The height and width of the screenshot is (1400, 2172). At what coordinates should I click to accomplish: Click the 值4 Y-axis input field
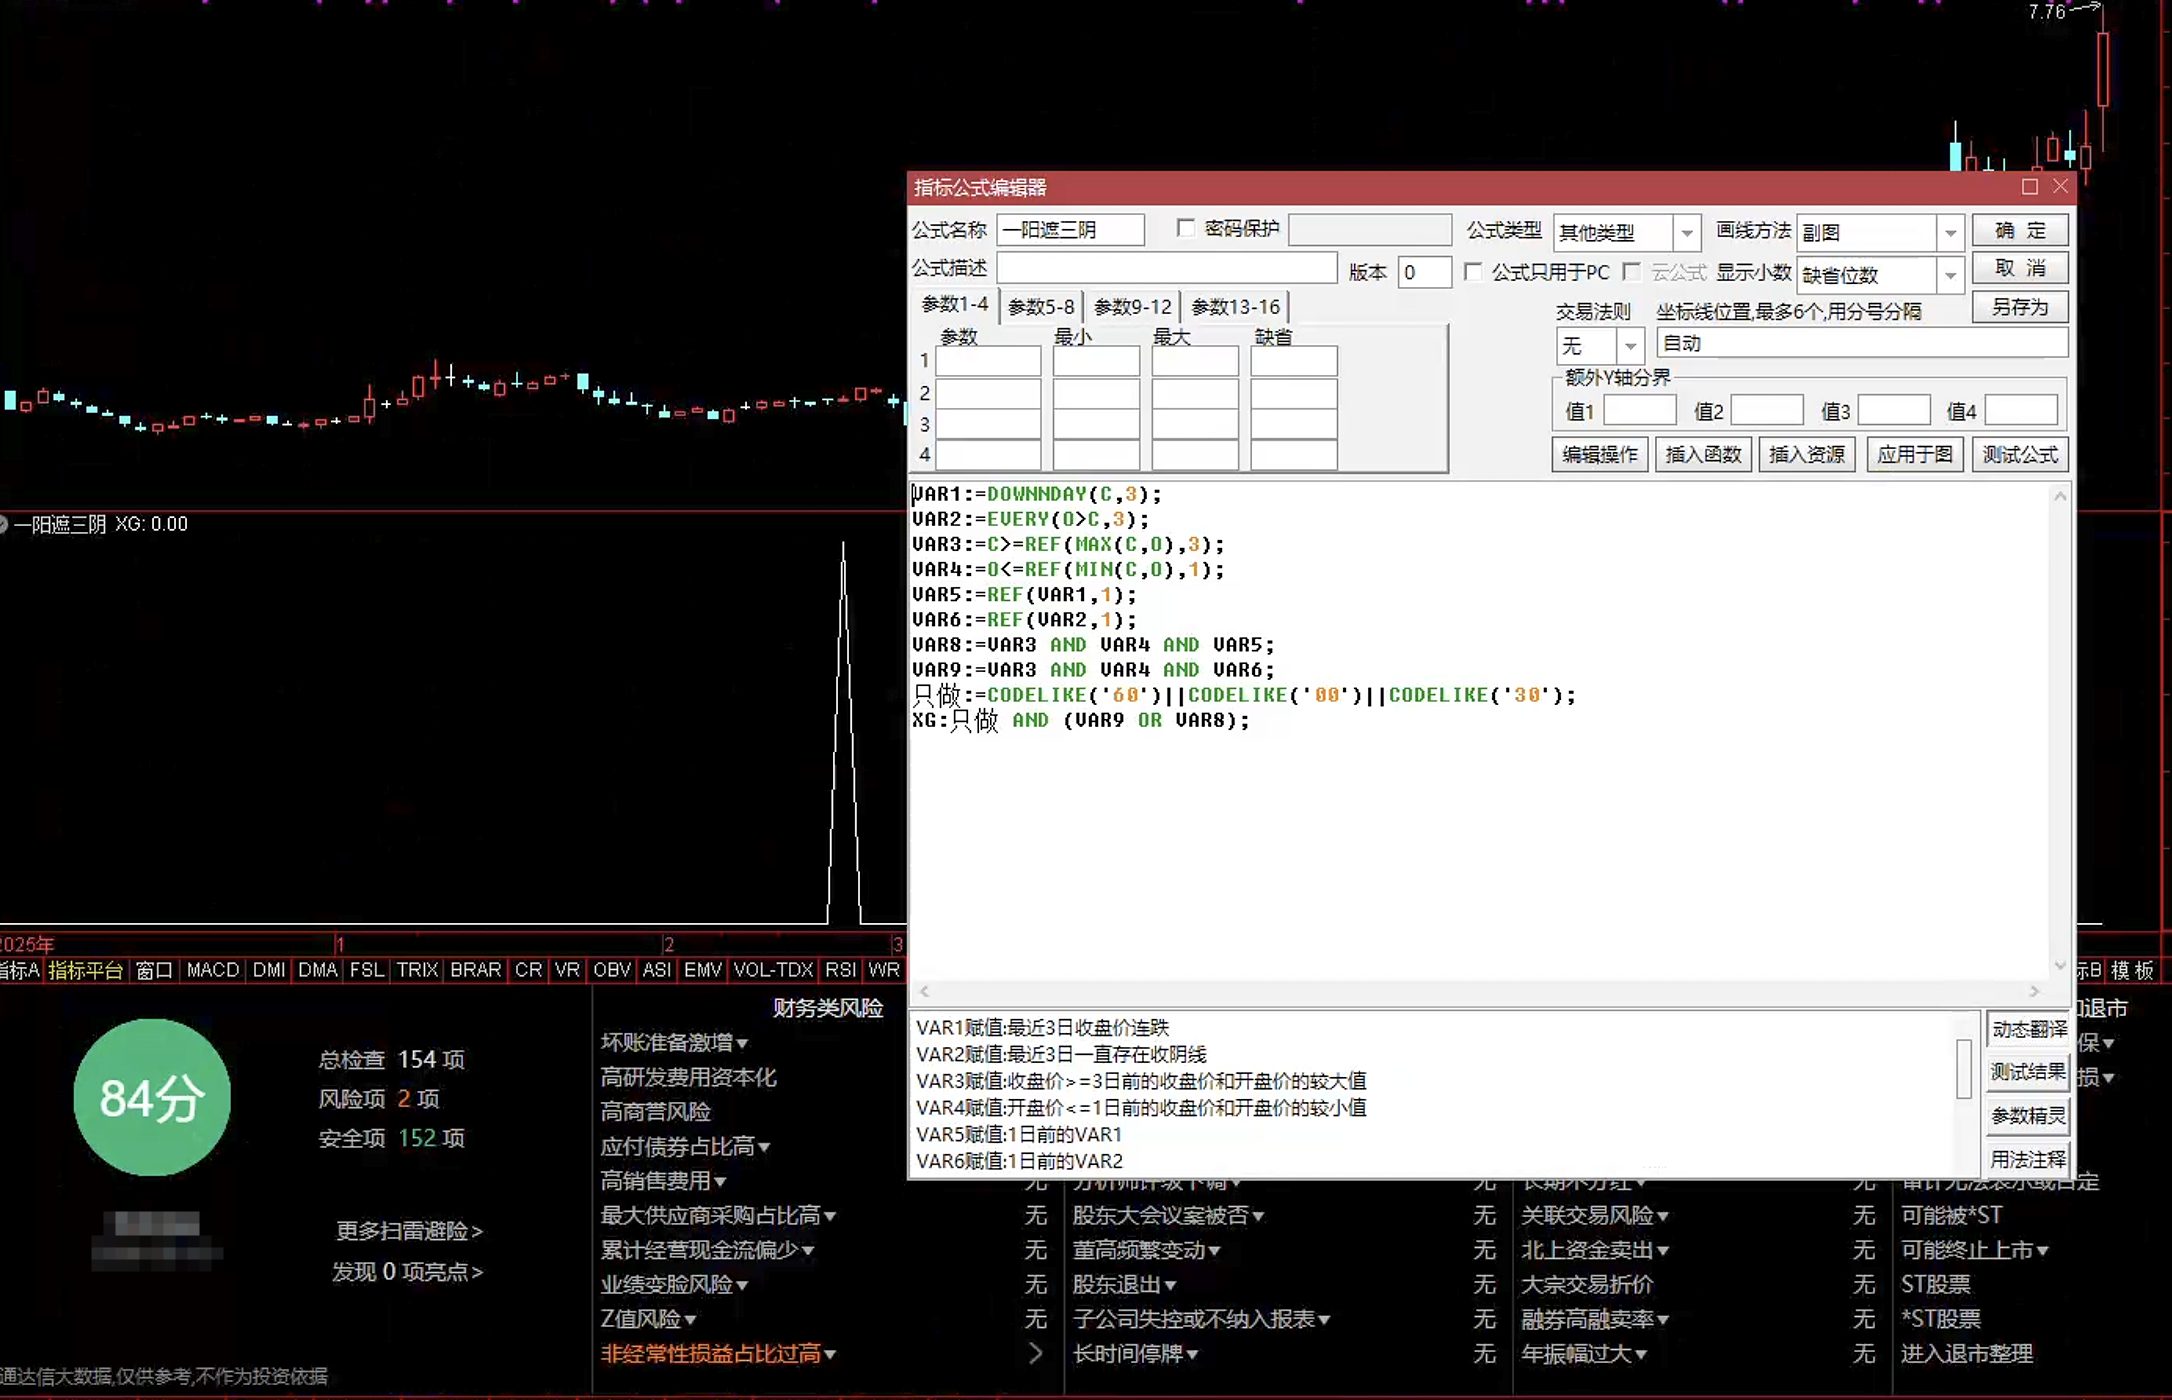click(2021, 410)
